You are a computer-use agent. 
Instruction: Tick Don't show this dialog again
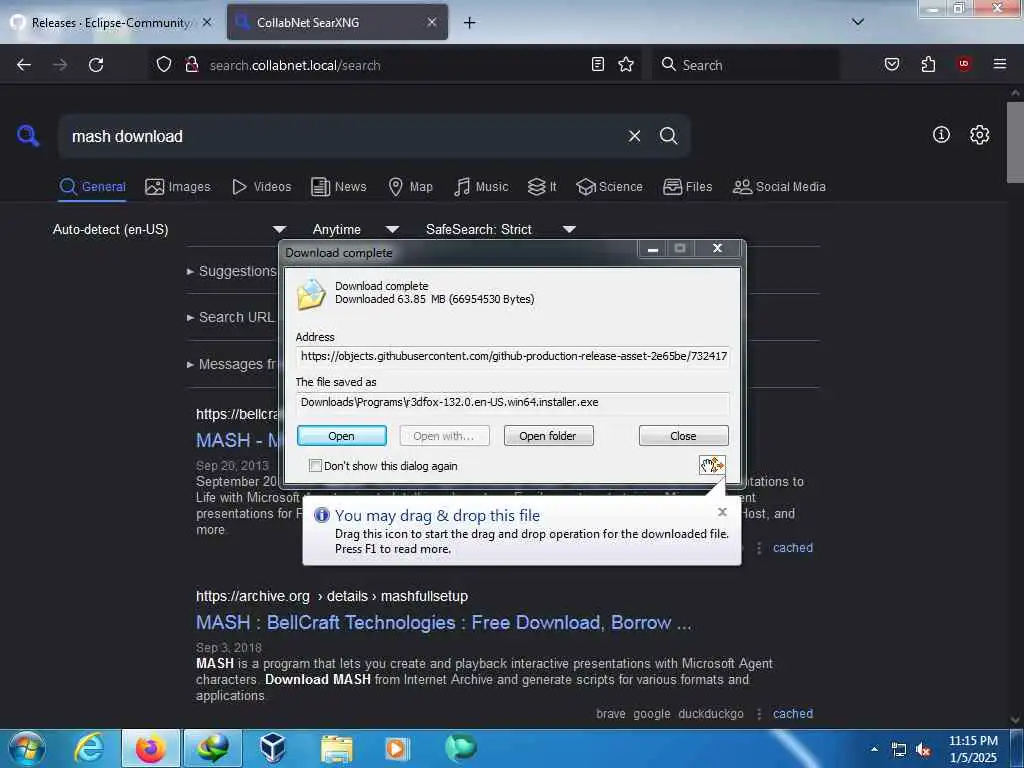(x=315, y=466)
